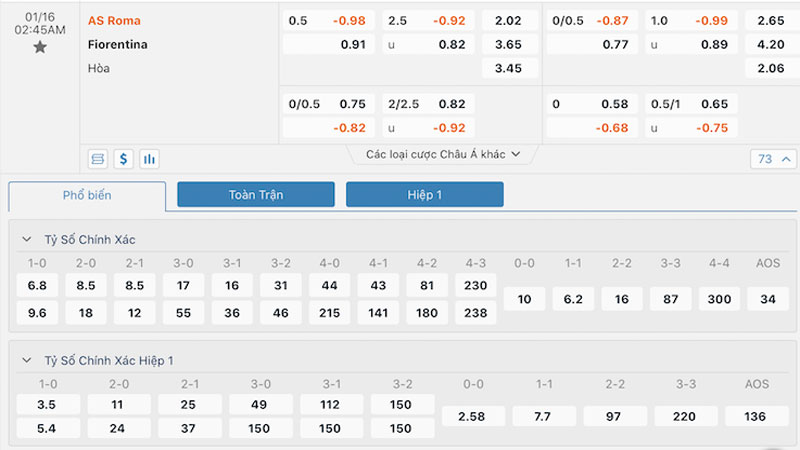Collapse the 73 markets counter
This screenshot has width=800, height=450.
click(x=774, y=159)
